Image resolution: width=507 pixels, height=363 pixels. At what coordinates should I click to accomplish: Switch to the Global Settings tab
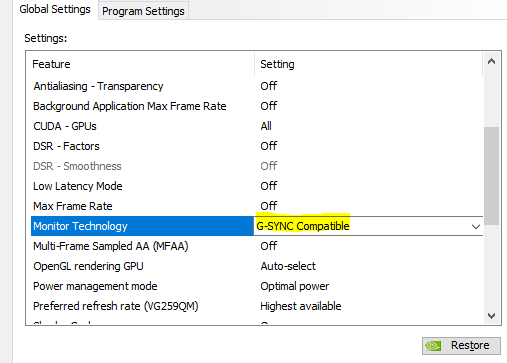(x=55, y=9)
